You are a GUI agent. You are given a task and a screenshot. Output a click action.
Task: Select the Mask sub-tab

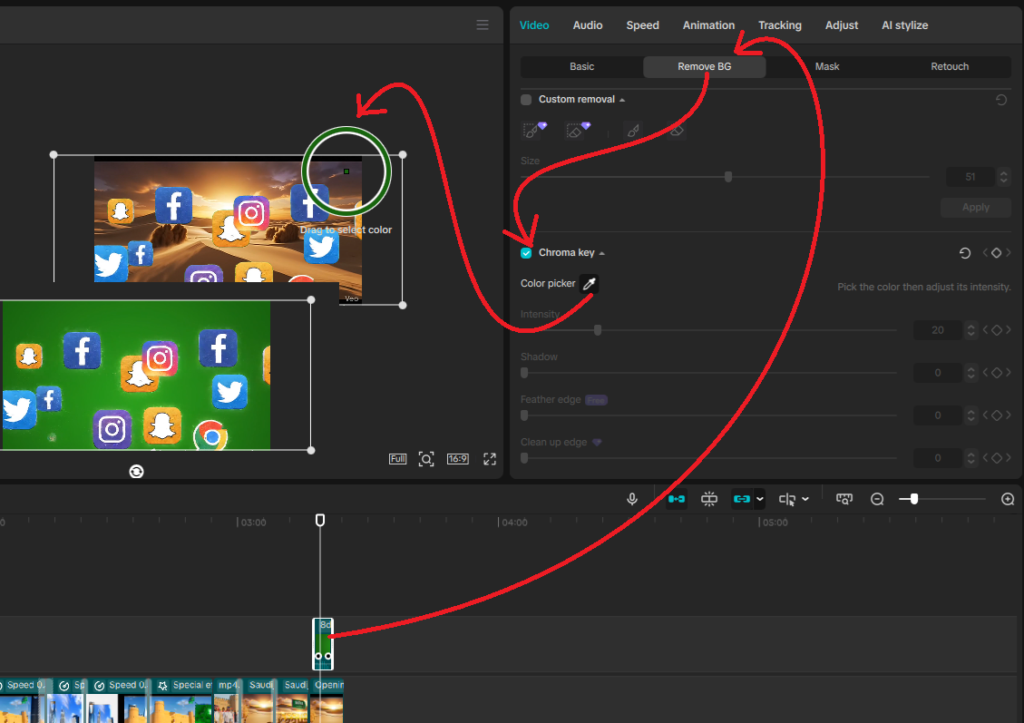pos(826,67)
